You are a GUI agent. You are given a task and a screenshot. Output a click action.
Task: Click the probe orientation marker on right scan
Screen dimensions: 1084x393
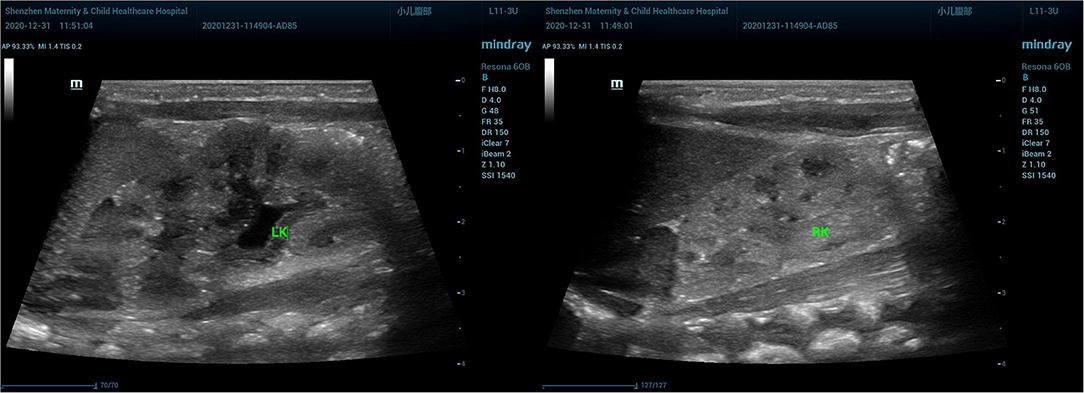pyautogui.click(x=617, y=84)
